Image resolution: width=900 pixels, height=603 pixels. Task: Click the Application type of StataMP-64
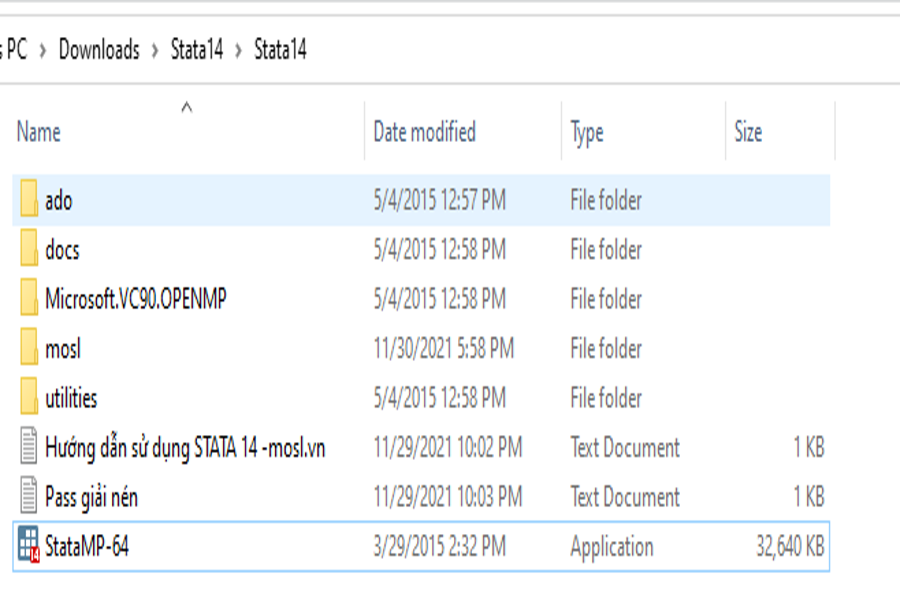(612, 547)
